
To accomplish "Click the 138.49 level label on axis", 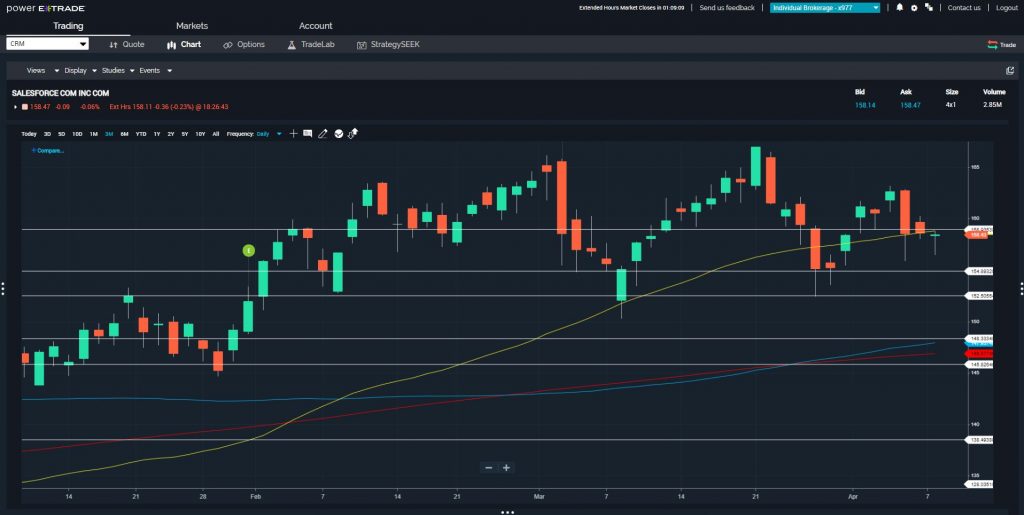I will [980, 440].
